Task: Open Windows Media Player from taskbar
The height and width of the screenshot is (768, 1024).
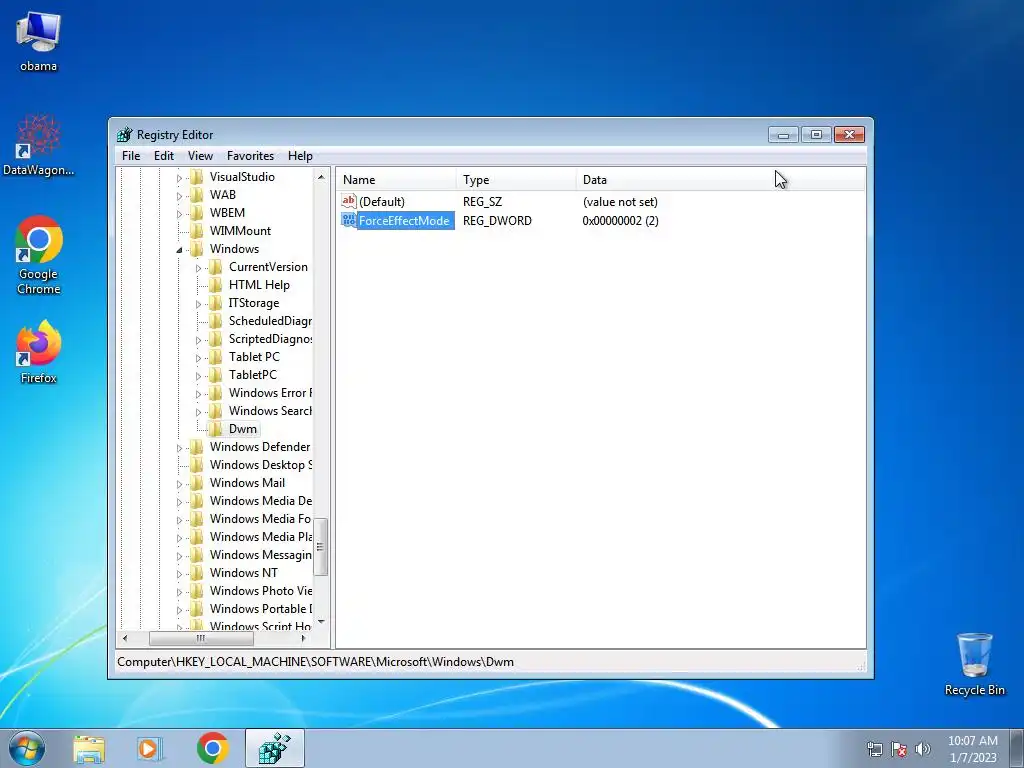Action: click(x=150, y=748)
